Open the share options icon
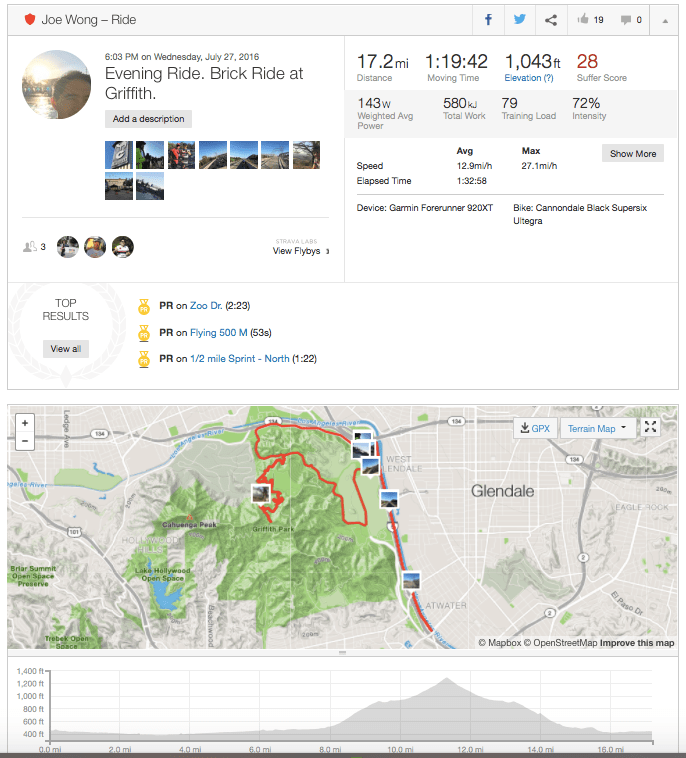 [x=550, y=19]
